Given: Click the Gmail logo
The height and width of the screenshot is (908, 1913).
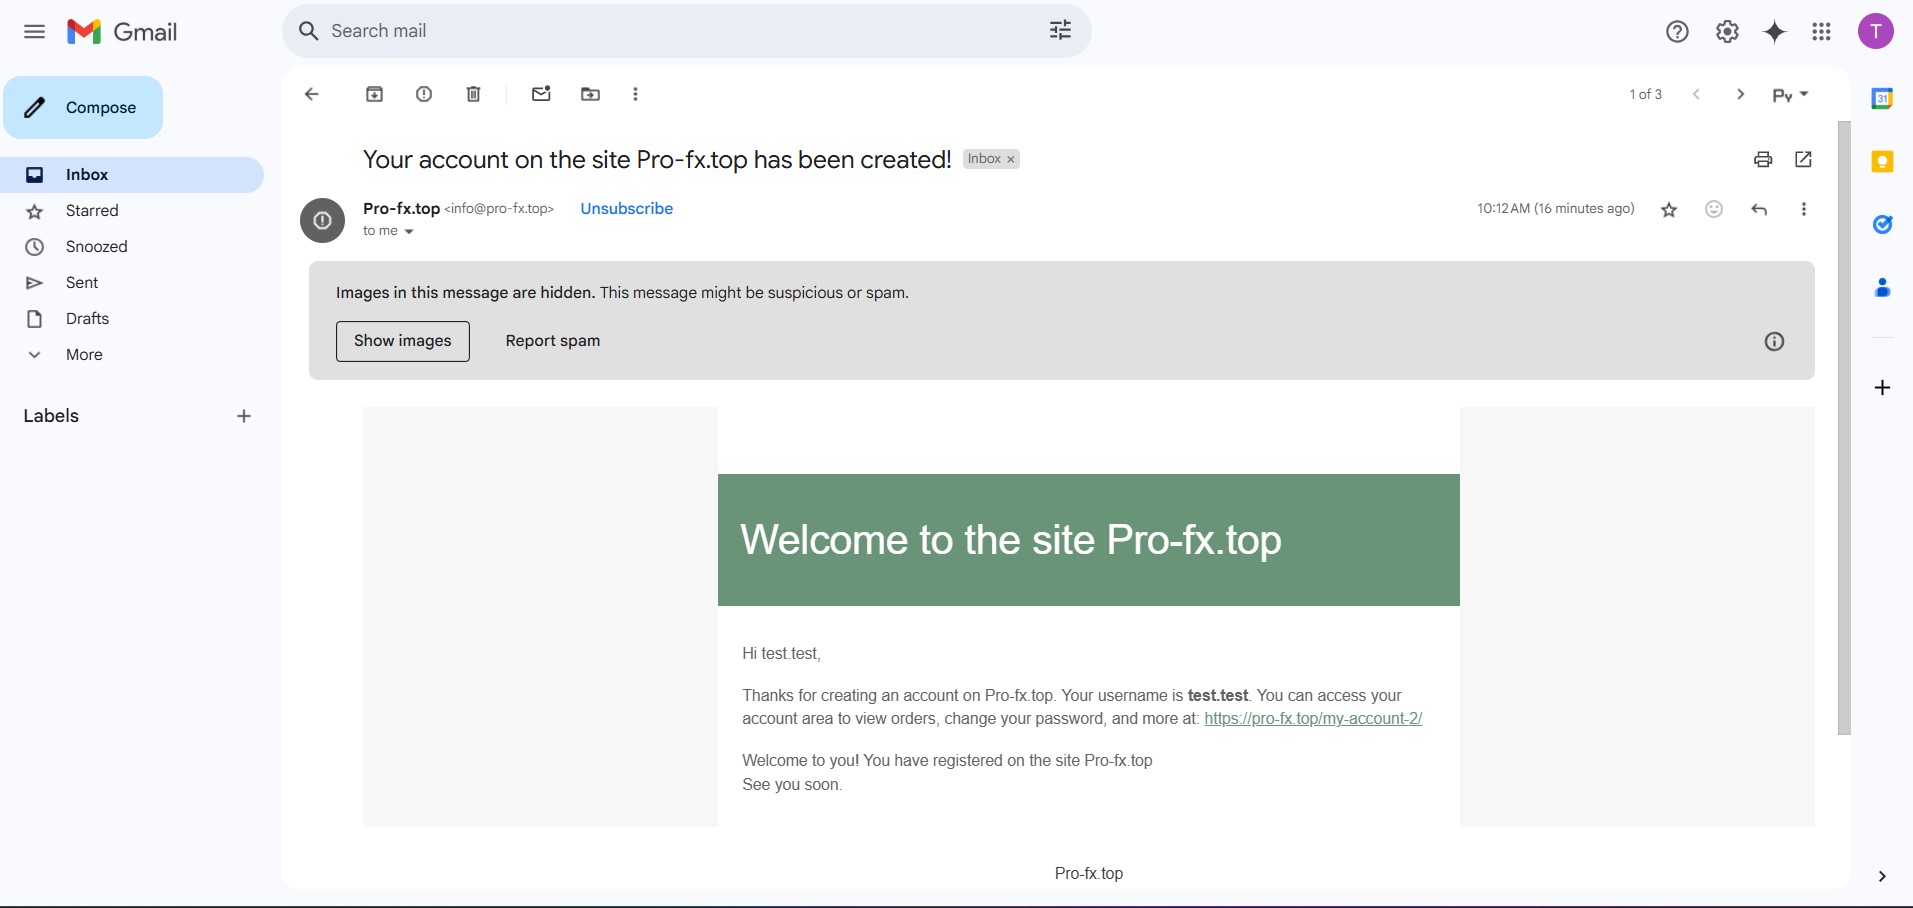Looking at the screenshot, I should [x=122, y=32].
